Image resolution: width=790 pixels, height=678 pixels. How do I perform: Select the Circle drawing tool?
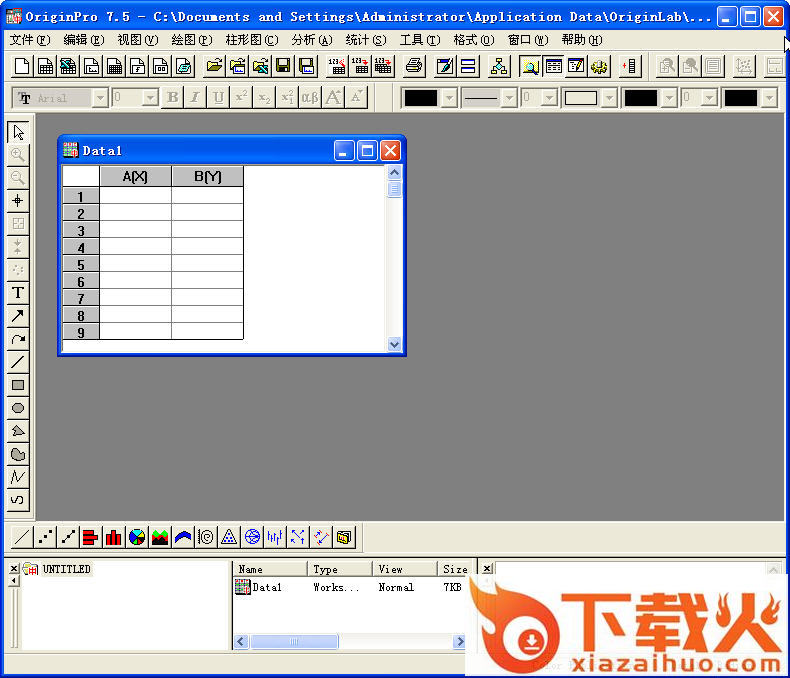tap(18, 408)
